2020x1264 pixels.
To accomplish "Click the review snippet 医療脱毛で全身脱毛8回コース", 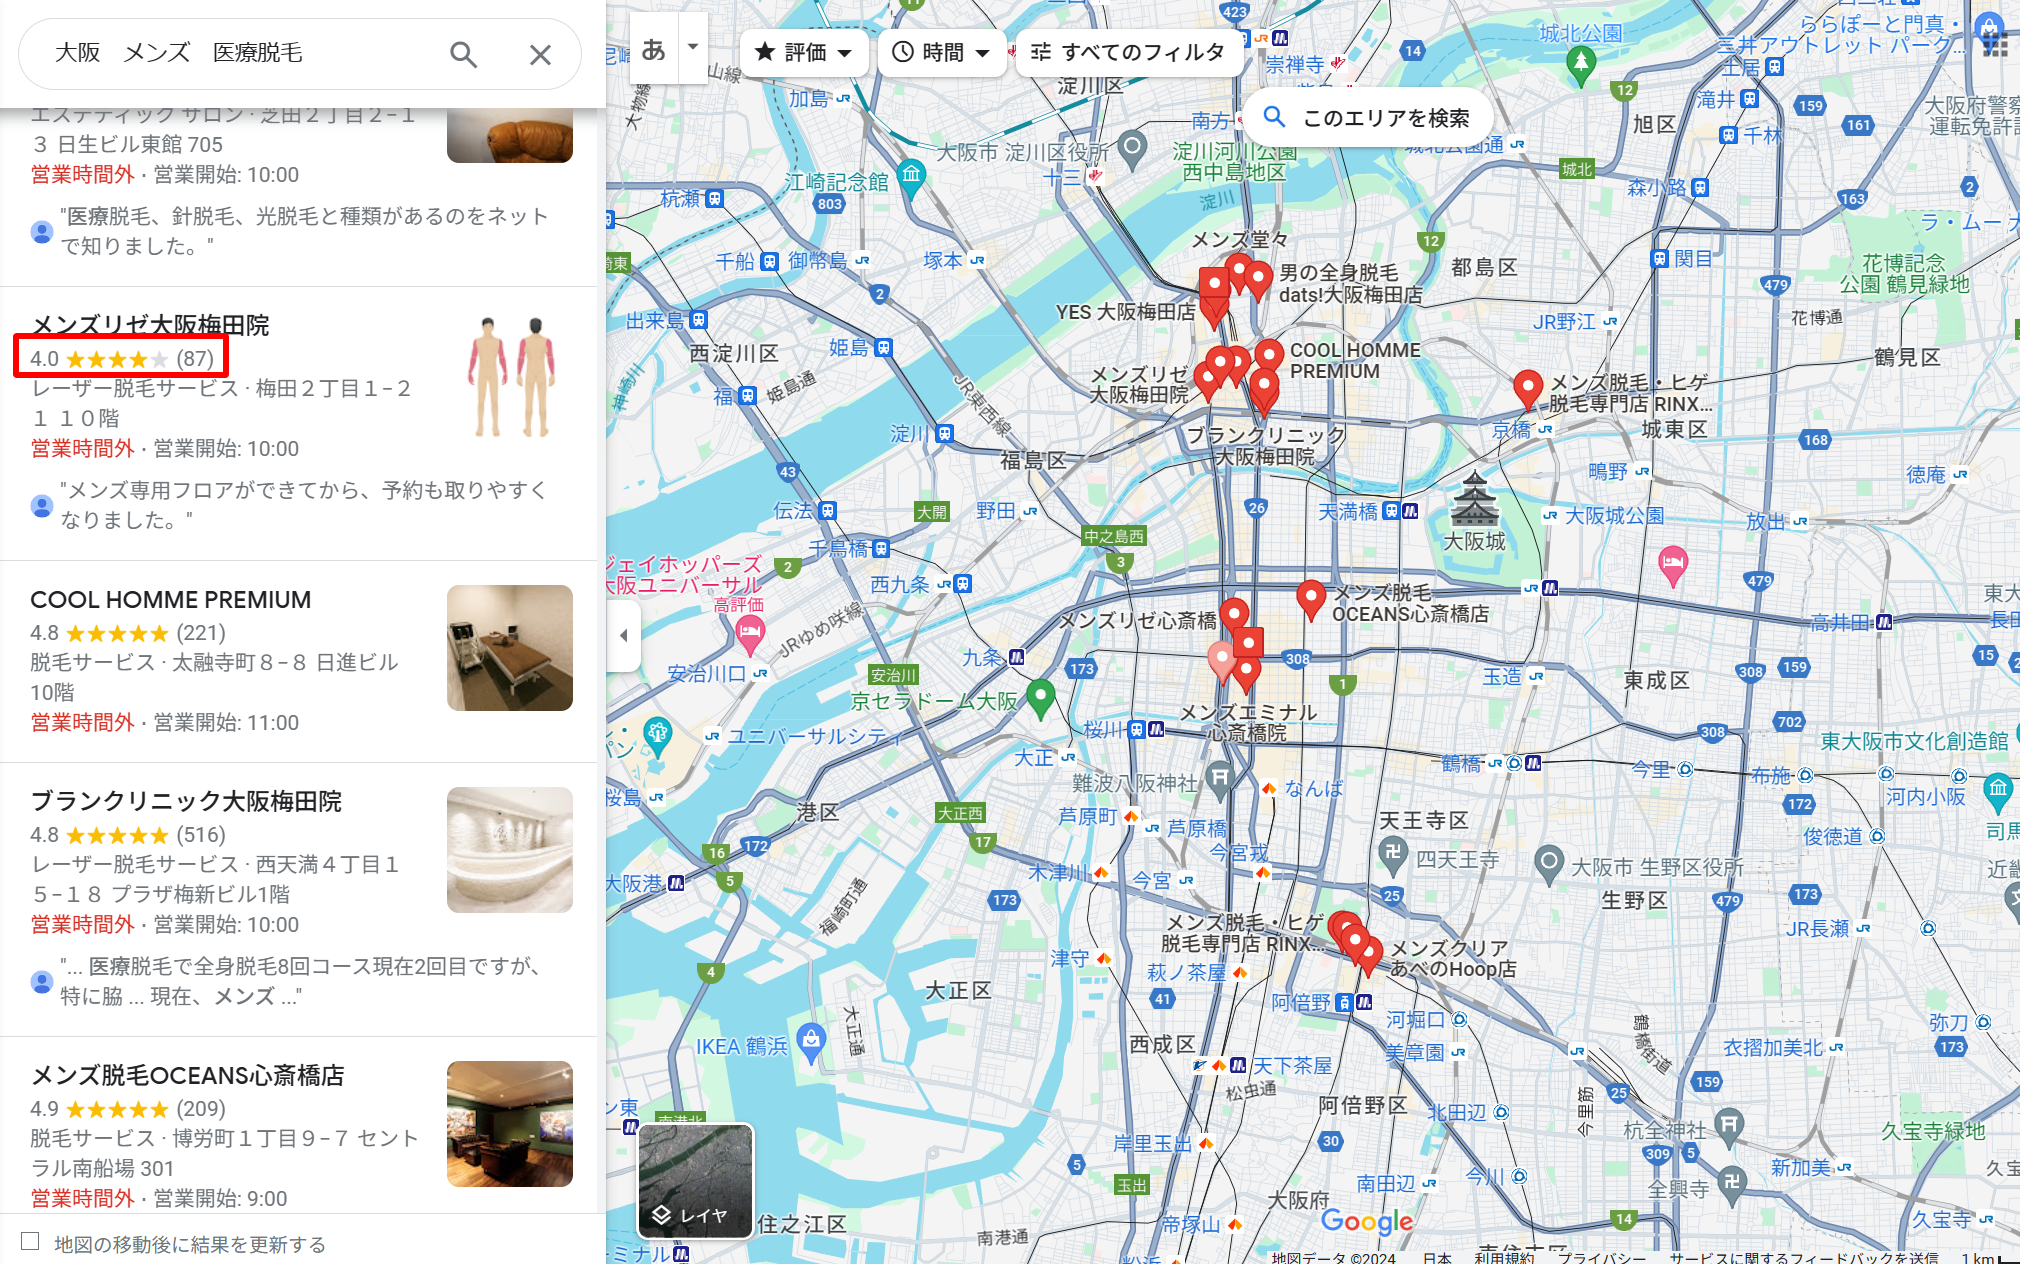I will coord(300,981).
